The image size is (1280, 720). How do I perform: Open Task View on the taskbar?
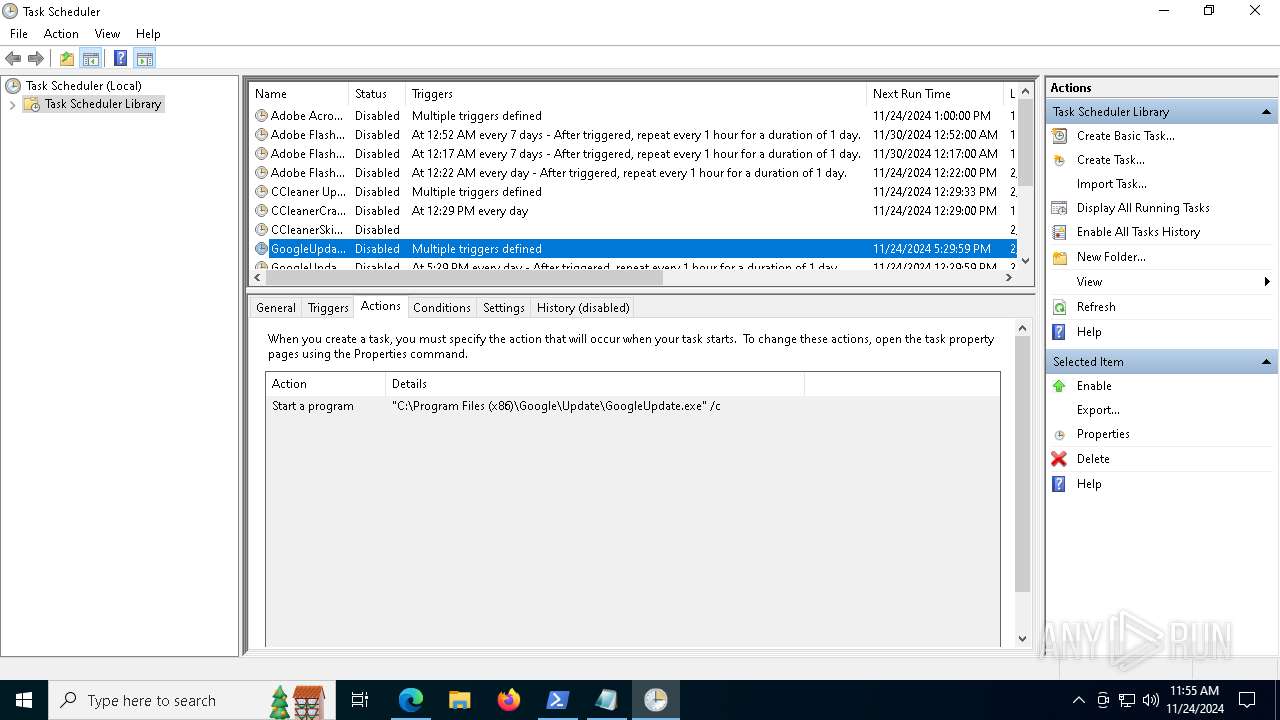coord(360,700)
